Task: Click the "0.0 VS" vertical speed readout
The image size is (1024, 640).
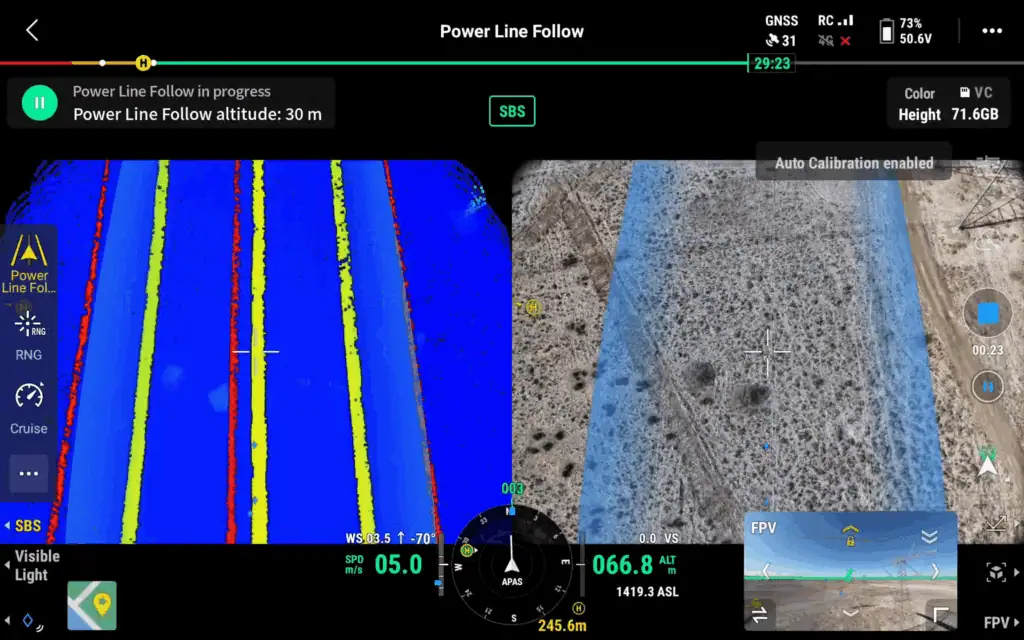Action: click(658, 538)
